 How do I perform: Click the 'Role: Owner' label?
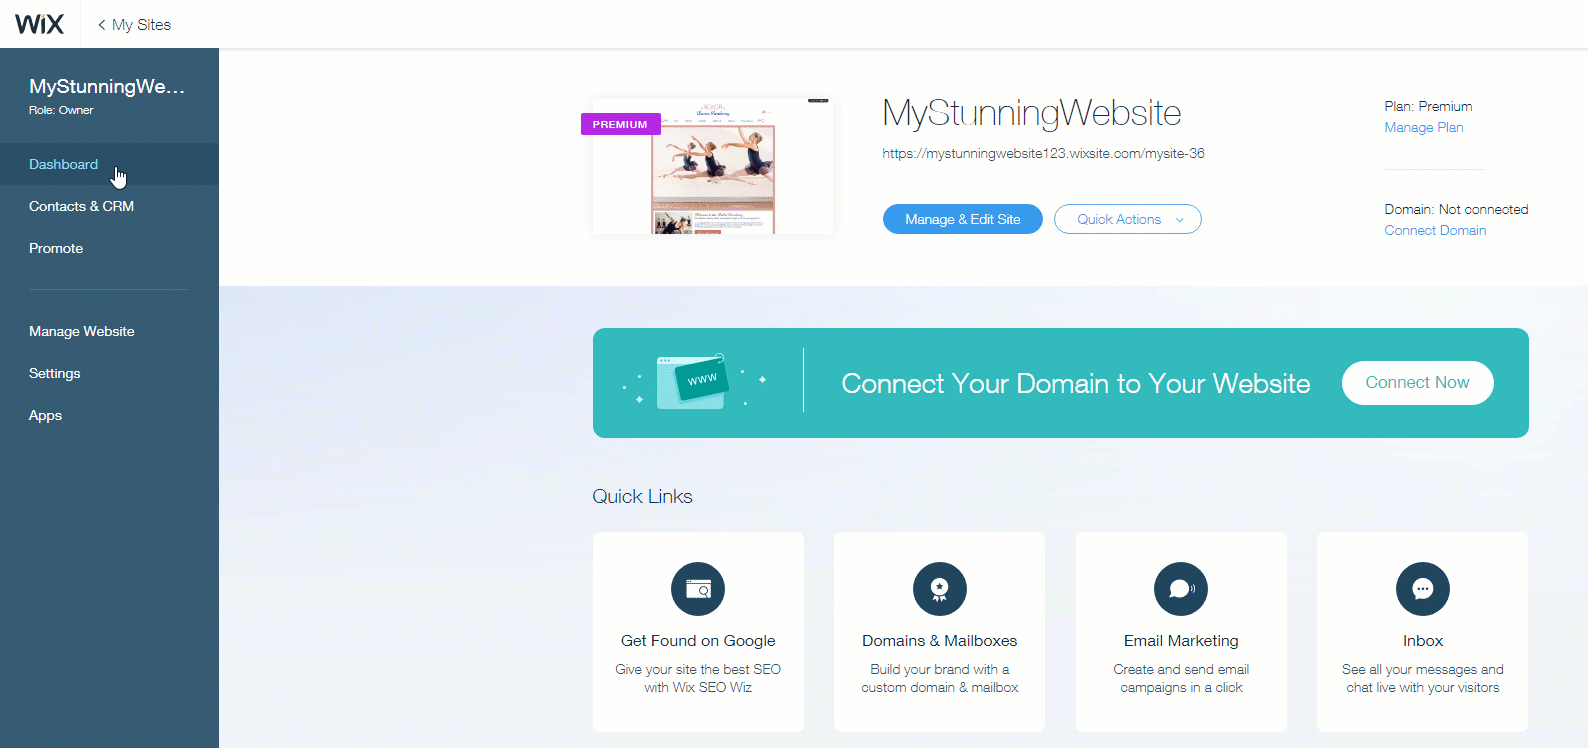[61, 110]
